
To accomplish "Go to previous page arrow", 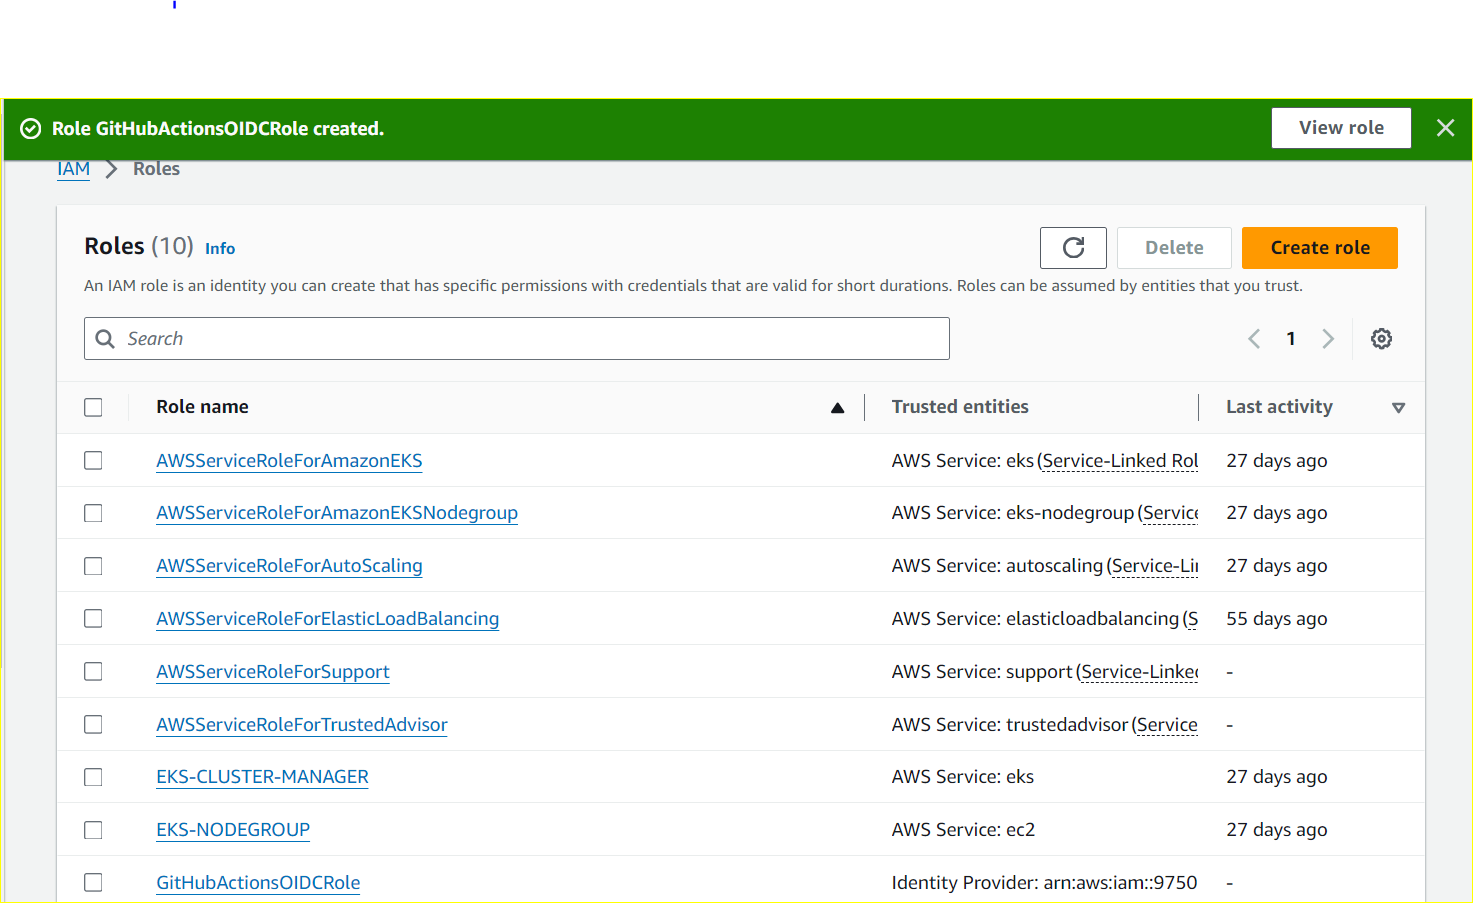I will click(1254, 339).
